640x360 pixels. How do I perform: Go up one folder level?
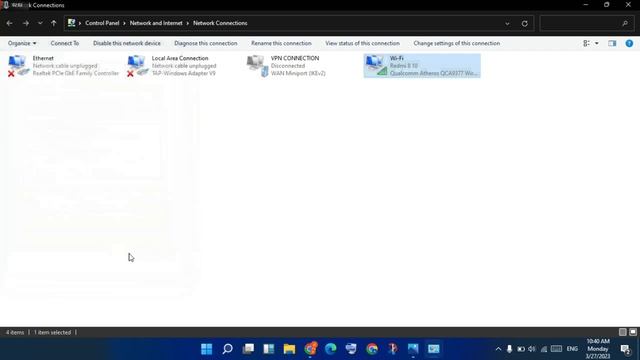(53, 23)
